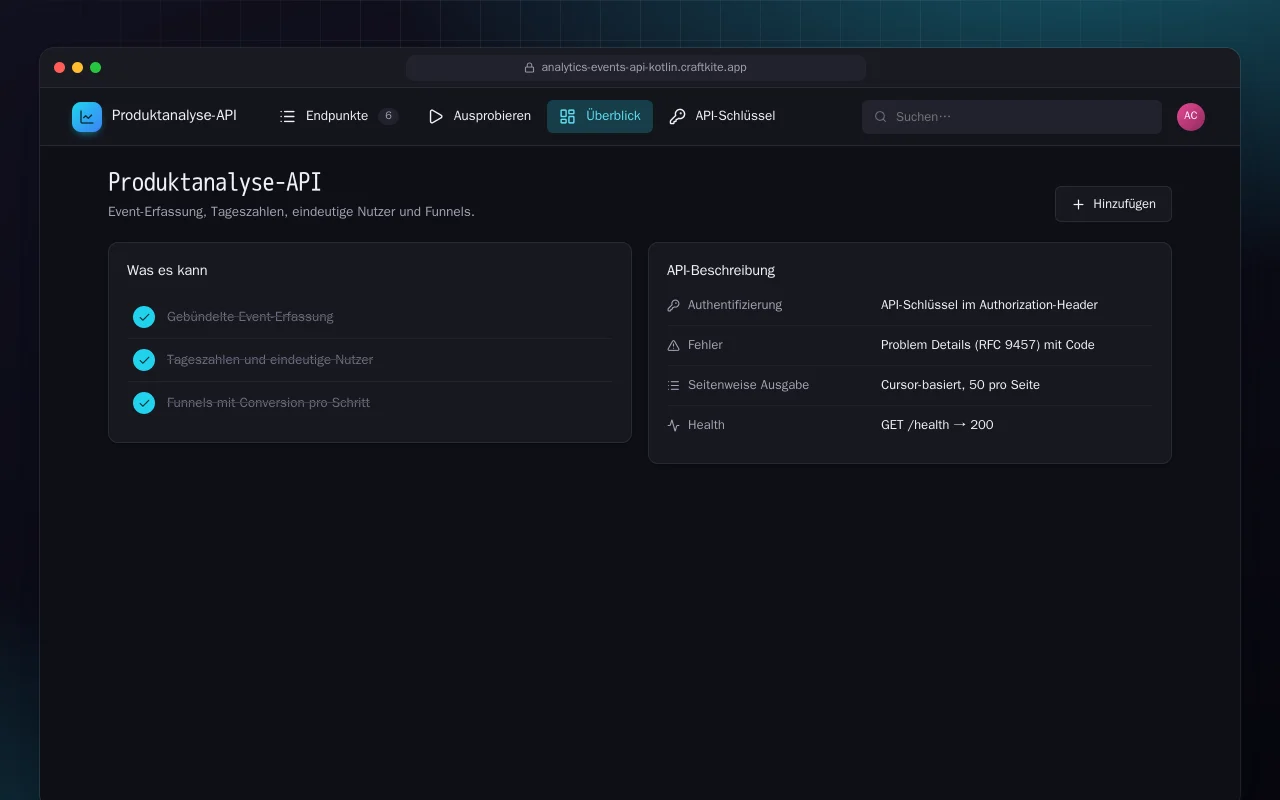The width and height of the screenshot is (1280, 800).
Task: Click the plus icon on Hinzufügen
Action: click(x=1078, y=204)
